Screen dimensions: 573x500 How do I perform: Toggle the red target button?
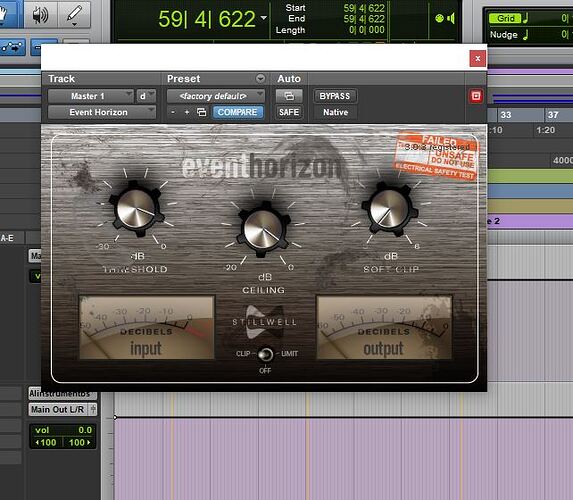[476, 96]
